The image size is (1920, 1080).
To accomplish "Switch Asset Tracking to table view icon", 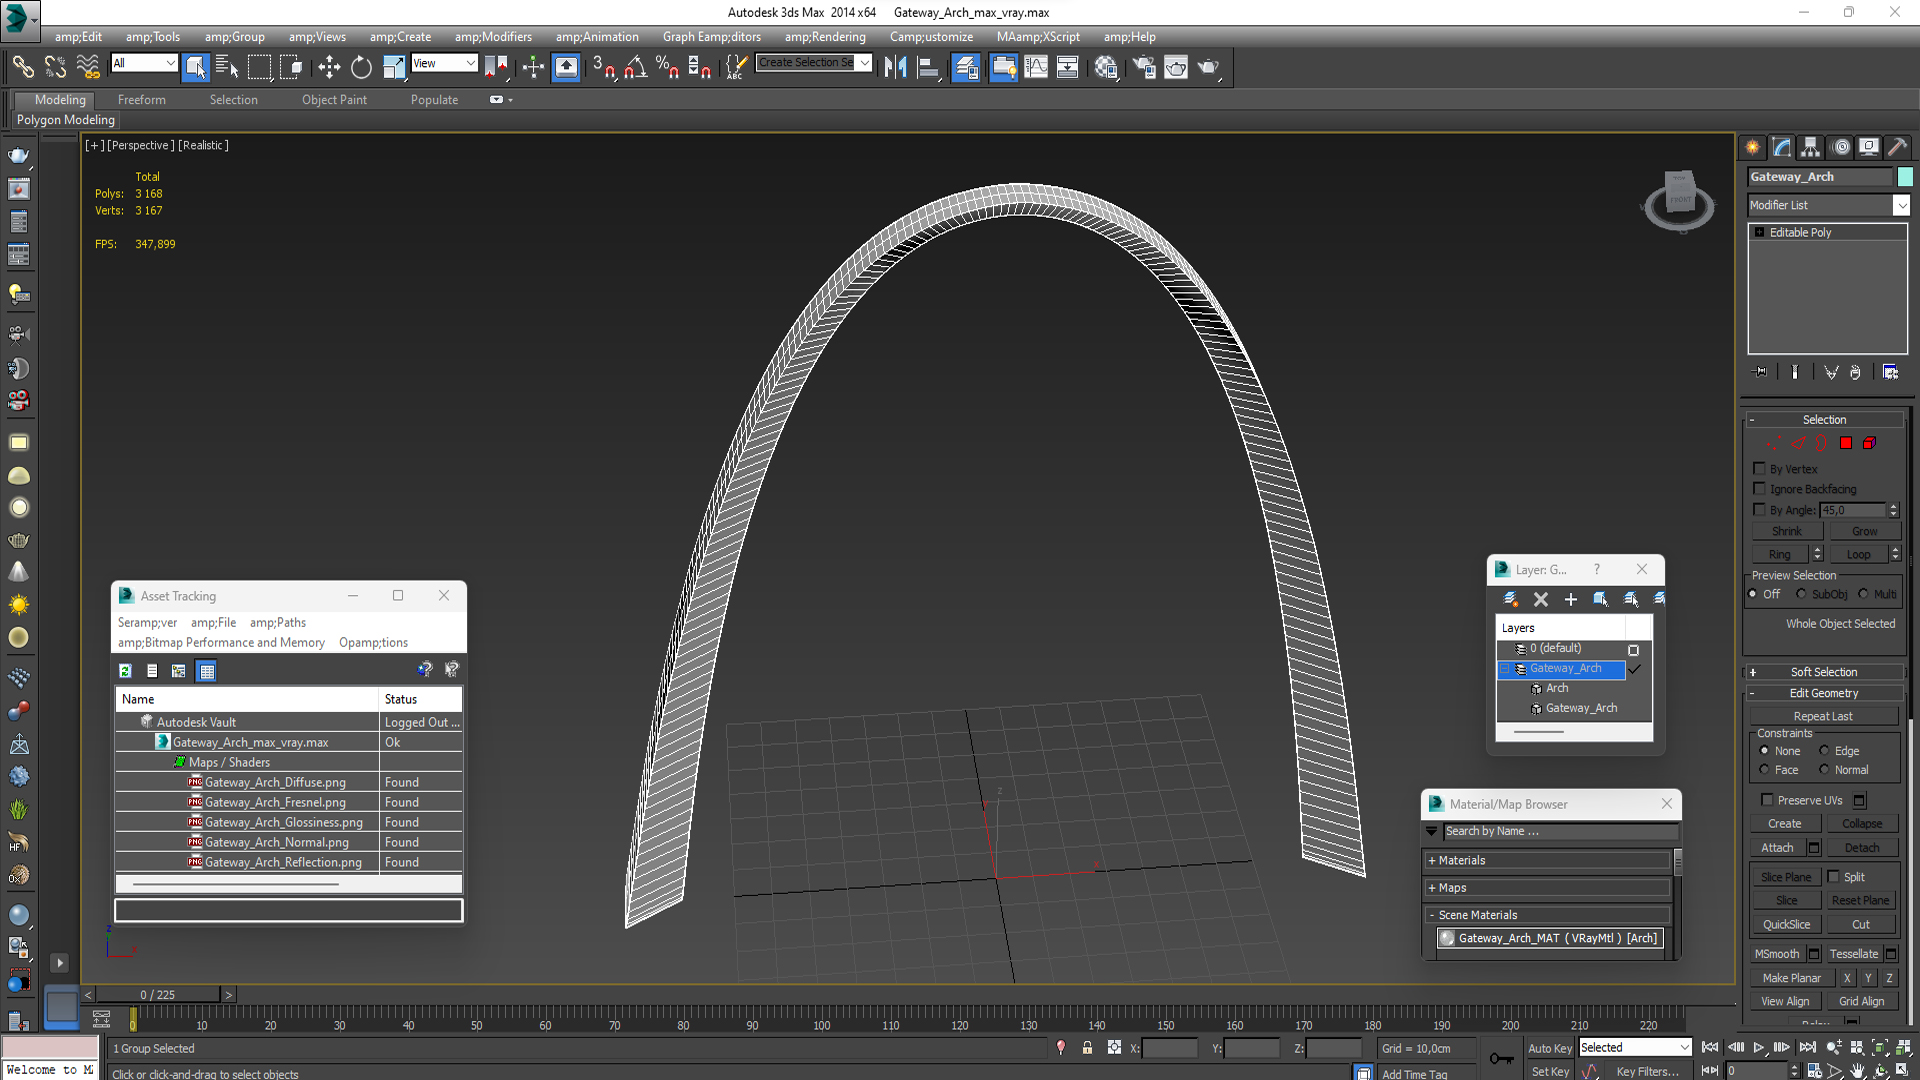I will click(207, 671).
